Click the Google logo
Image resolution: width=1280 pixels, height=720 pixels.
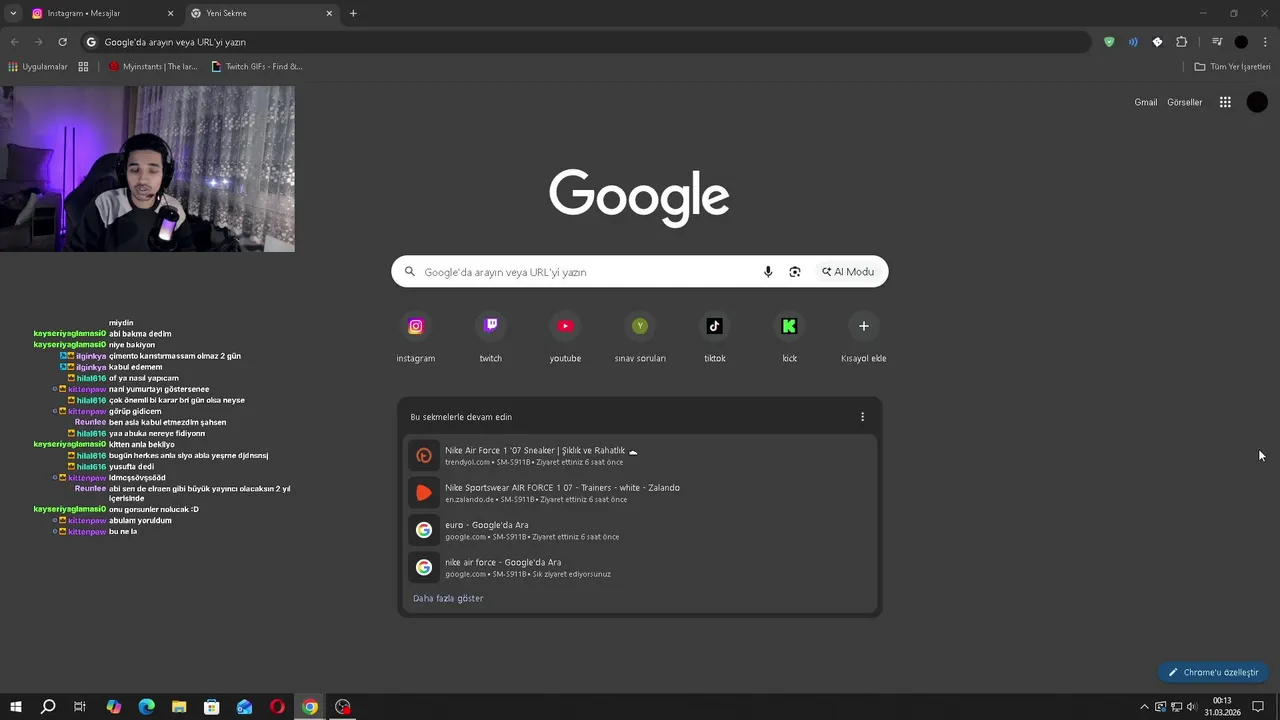point(639,197)
